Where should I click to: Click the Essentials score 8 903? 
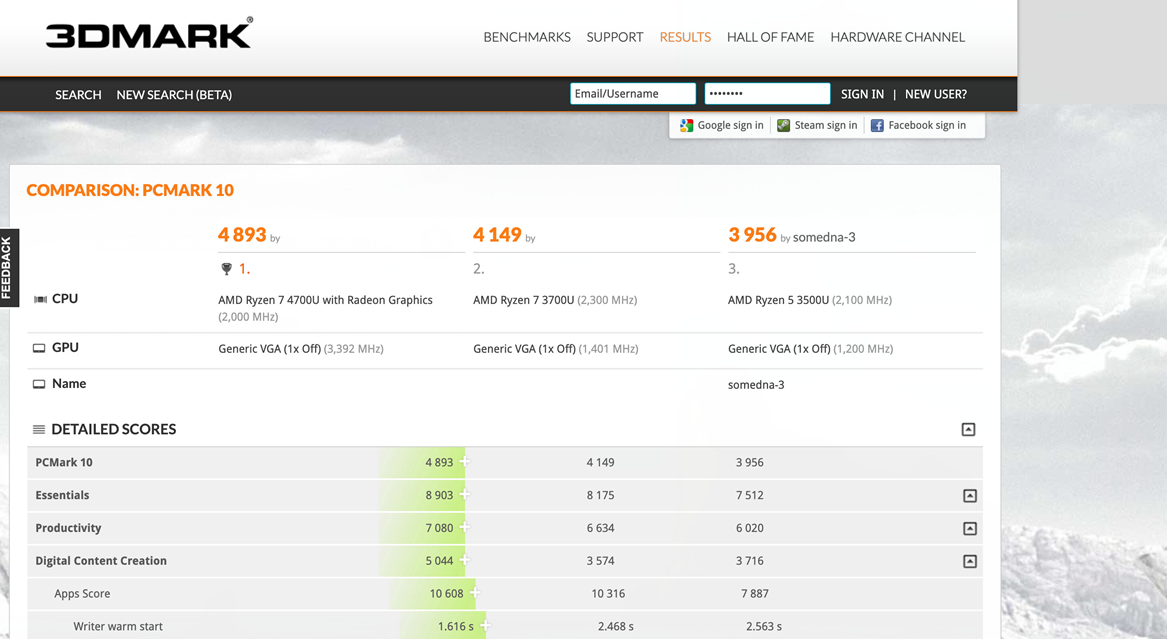click(x=439, y=495)
